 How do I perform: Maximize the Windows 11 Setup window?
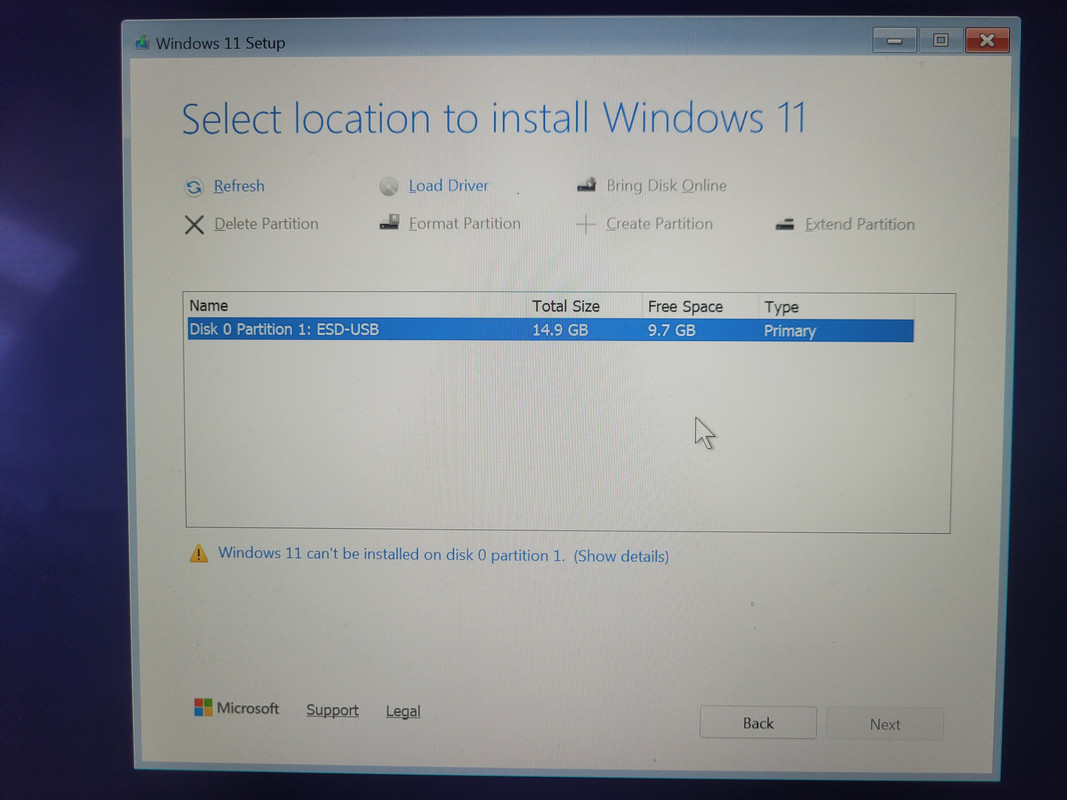click(x=940, y=40)
